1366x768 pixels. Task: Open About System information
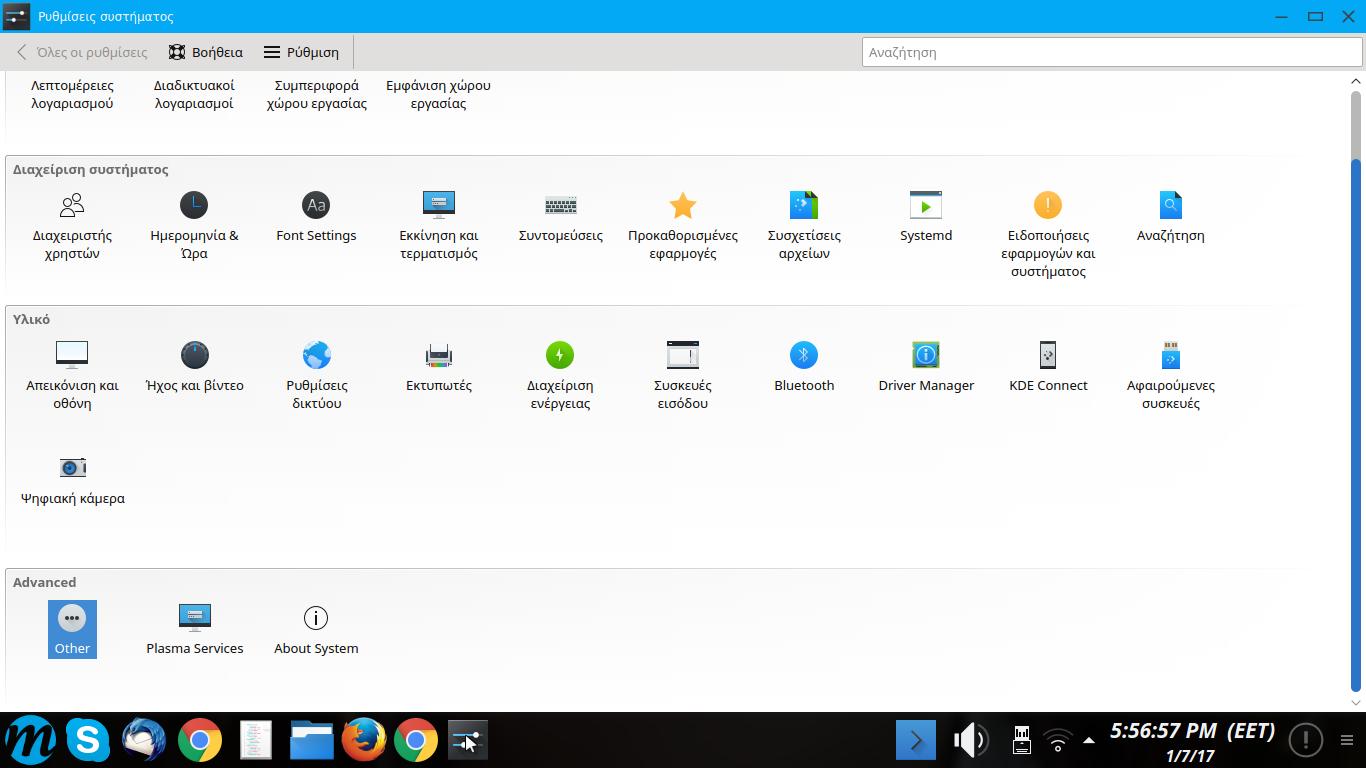click(316, 629)
